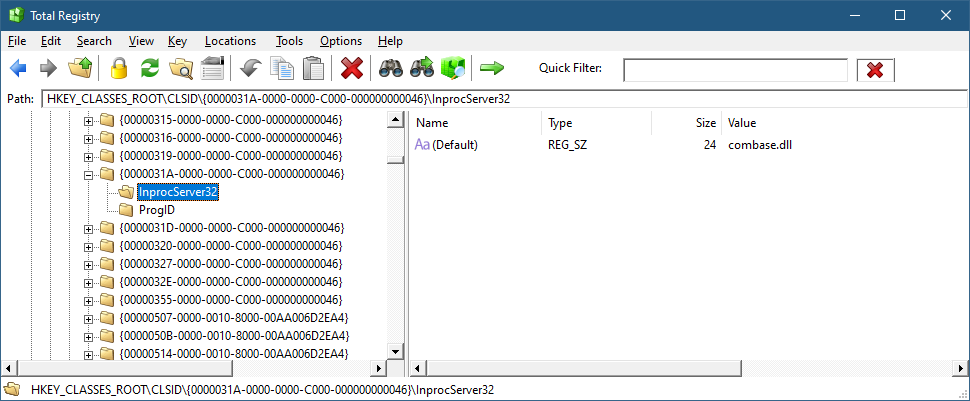Clear the Quick Filter with red X button

(875, 70)
